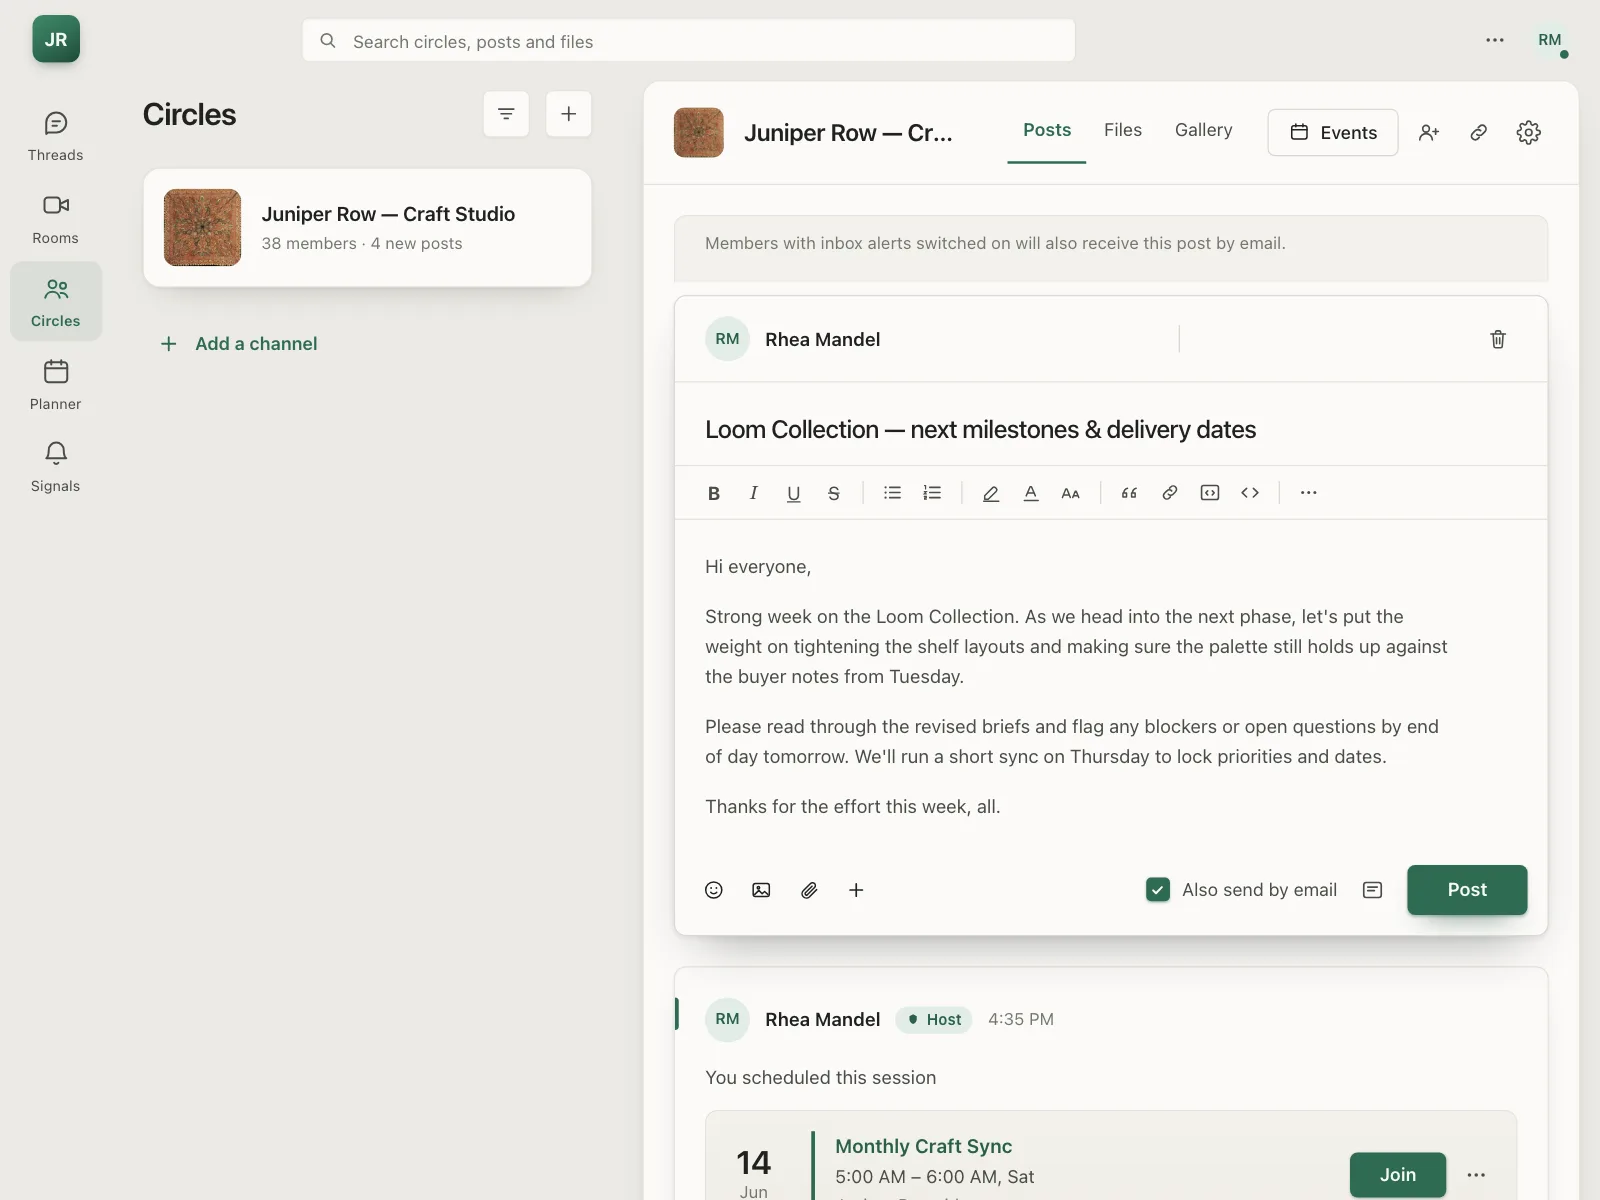Image resolution: width=1600 pixels, height=1200 pixels.
Task: Toggle Also send by email checkbox
Action: point(1158,890)
